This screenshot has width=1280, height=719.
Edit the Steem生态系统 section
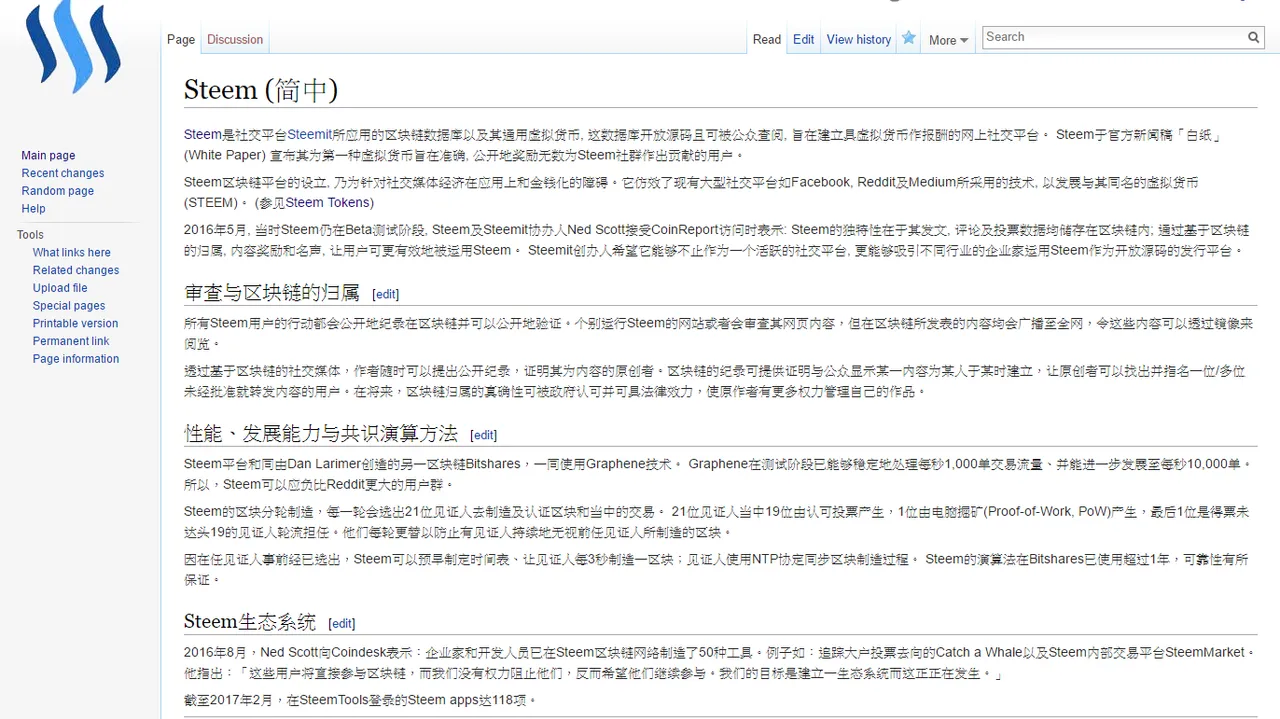342,623
